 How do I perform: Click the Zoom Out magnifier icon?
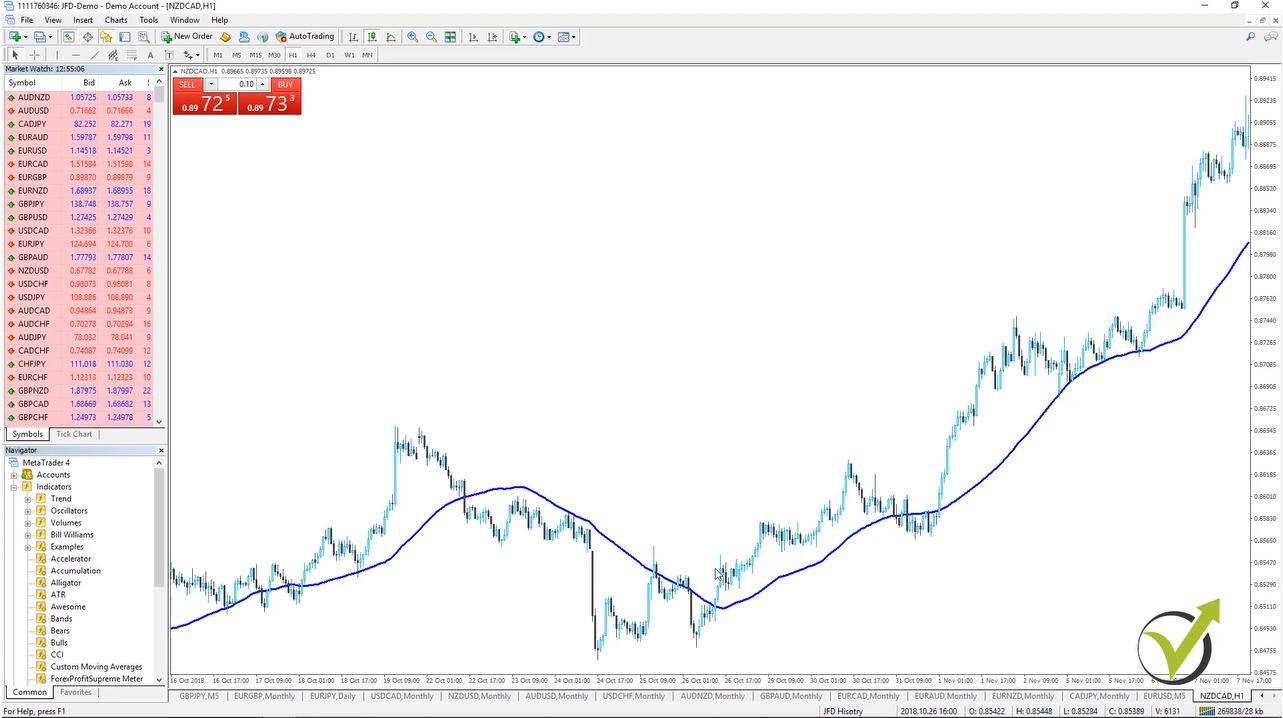coord(431,37)
